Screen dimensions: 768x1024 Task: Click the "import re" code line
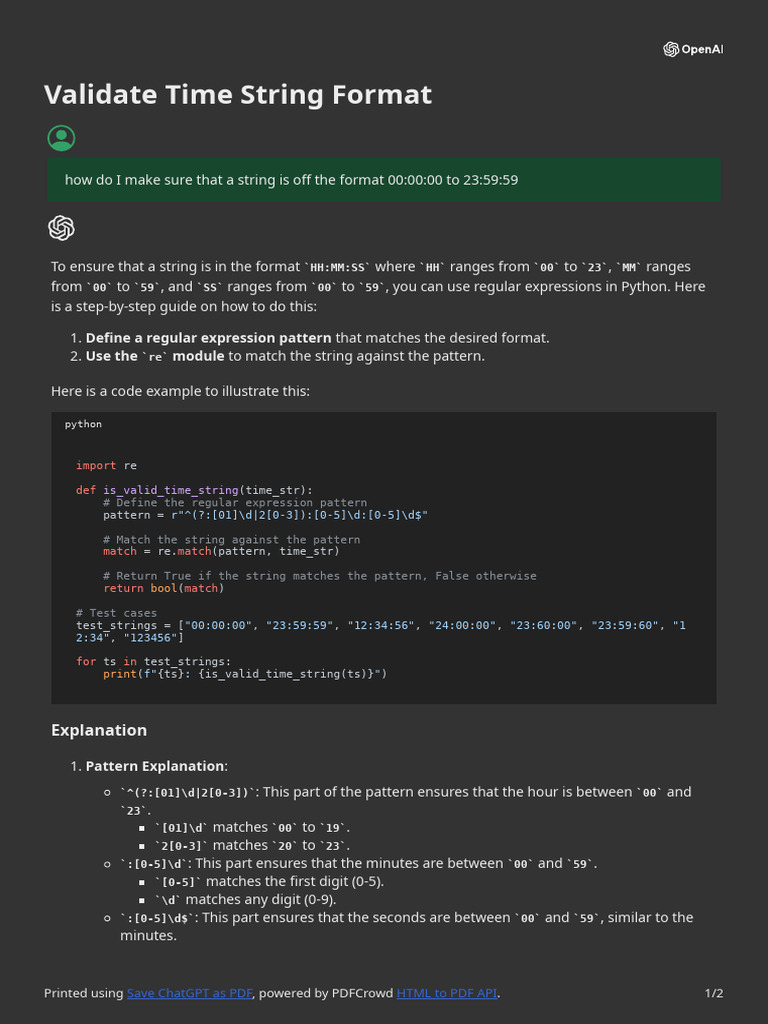(x=106, y=466)
